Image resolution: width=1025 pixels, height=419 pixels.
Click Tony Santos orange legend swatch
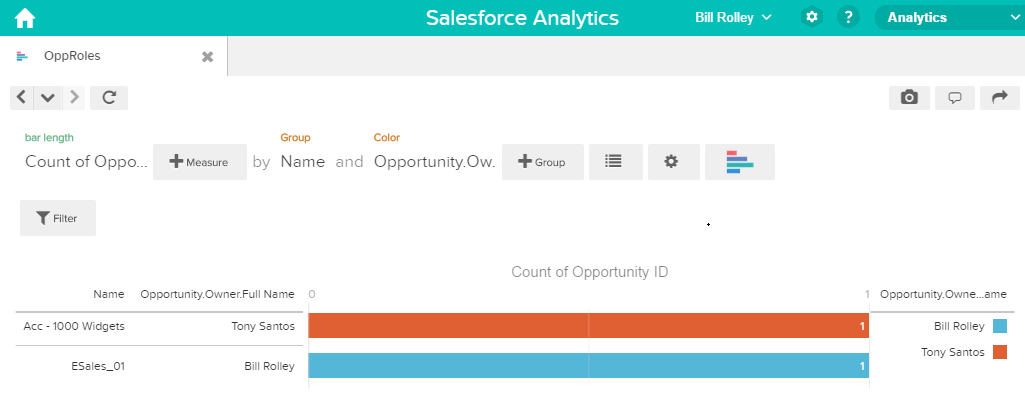coord(1000,352)
